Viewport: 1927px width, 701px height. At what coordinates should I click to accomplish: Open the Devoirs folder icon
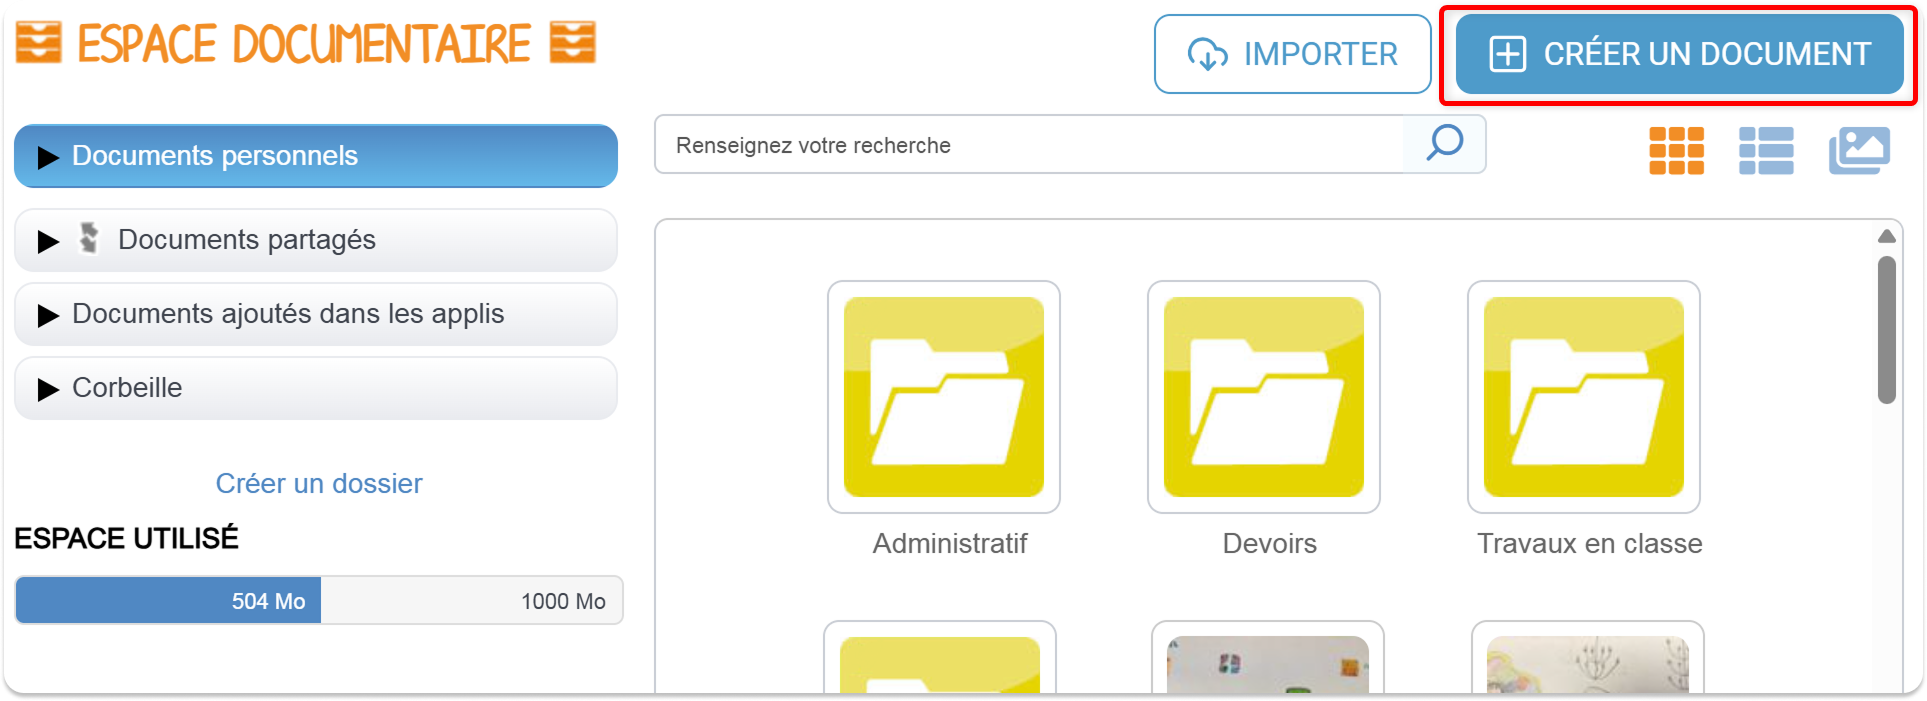tap(1264, 397)
